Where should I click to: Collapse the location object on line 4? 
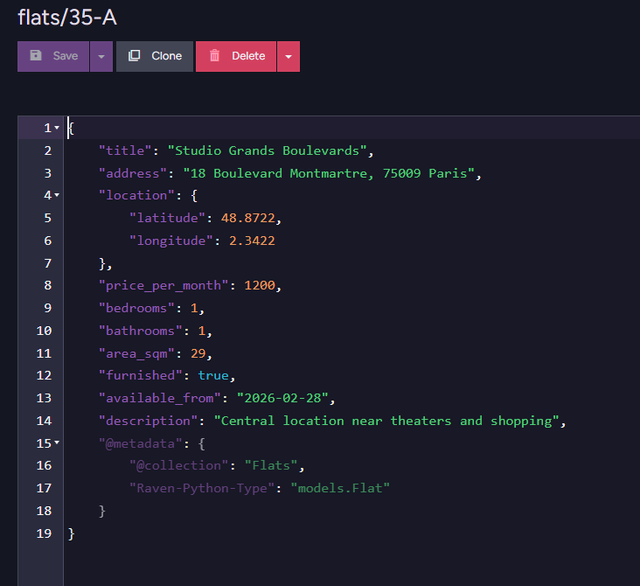[x=57, y=195]
